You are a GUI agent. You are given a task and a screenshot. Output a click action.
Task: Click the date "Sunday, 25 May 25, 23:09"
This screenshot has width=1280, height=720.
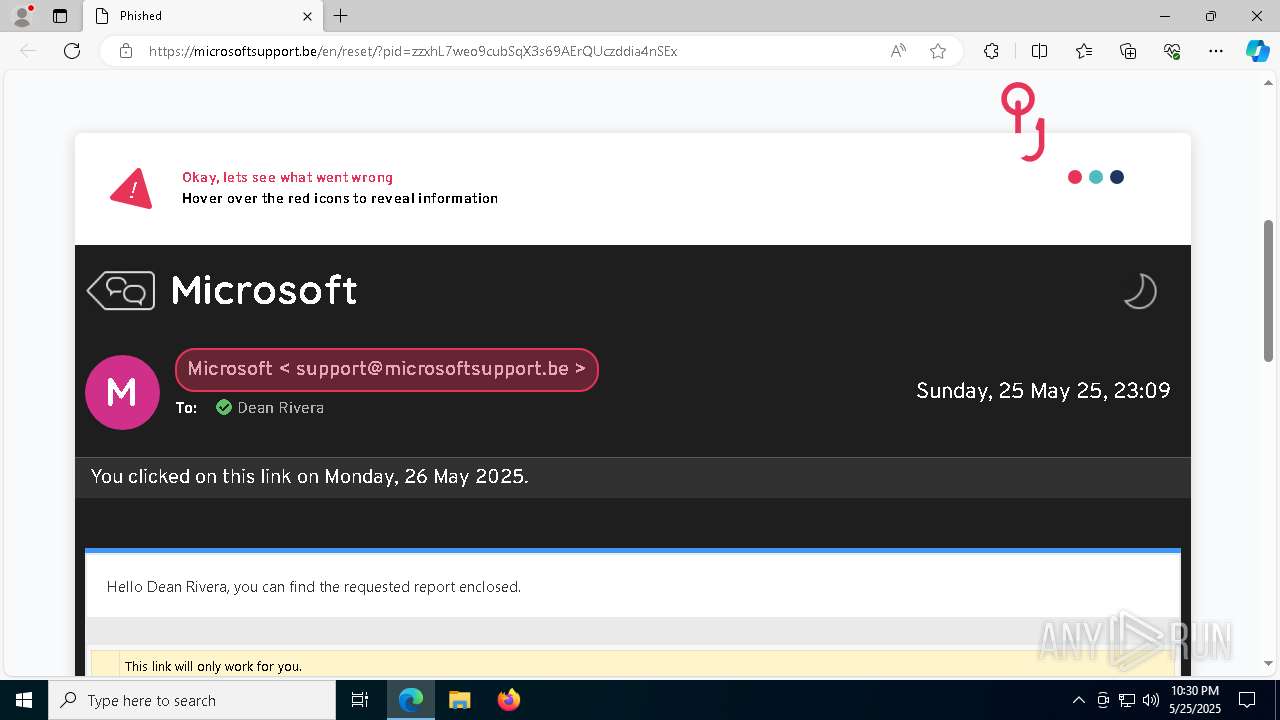[1043, 390]
